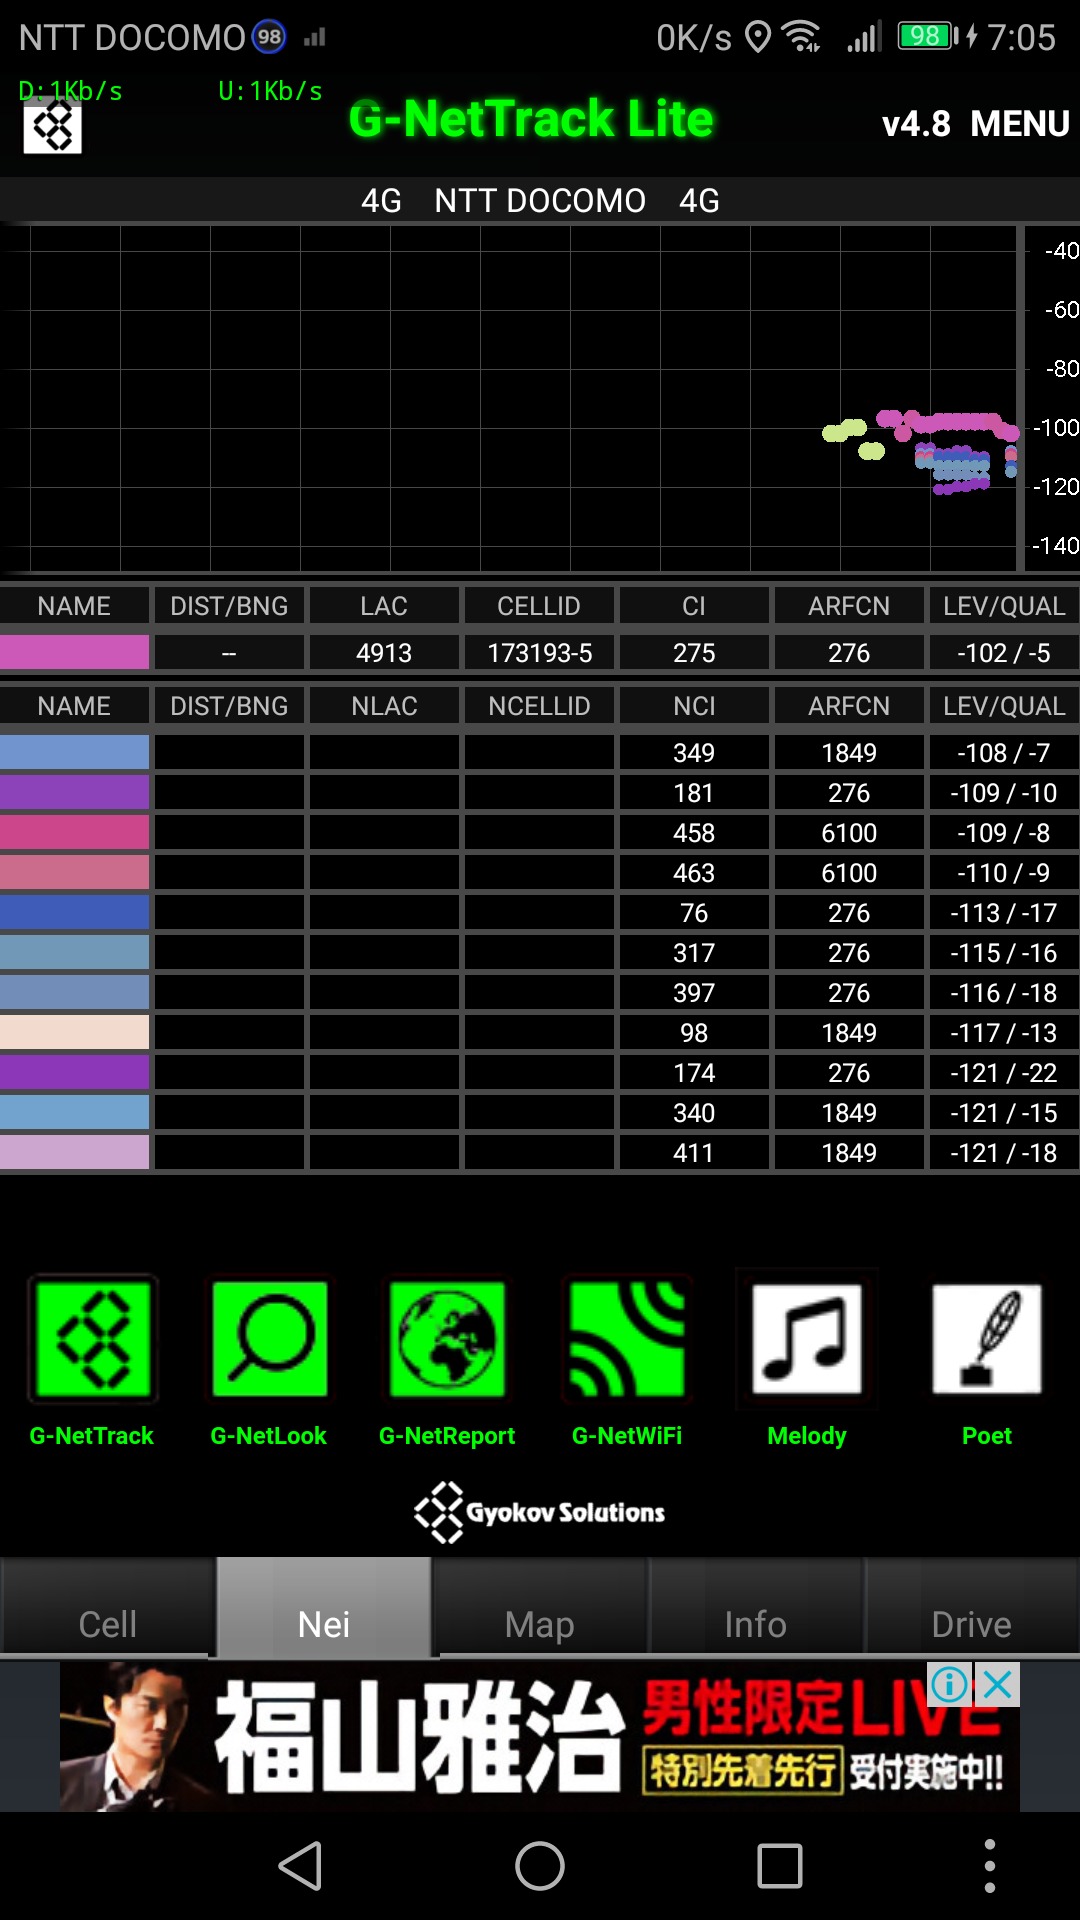Tap the Android home button
Image resolution: width=1080 pixels, height=1920 pixels.
[540, 1866]
